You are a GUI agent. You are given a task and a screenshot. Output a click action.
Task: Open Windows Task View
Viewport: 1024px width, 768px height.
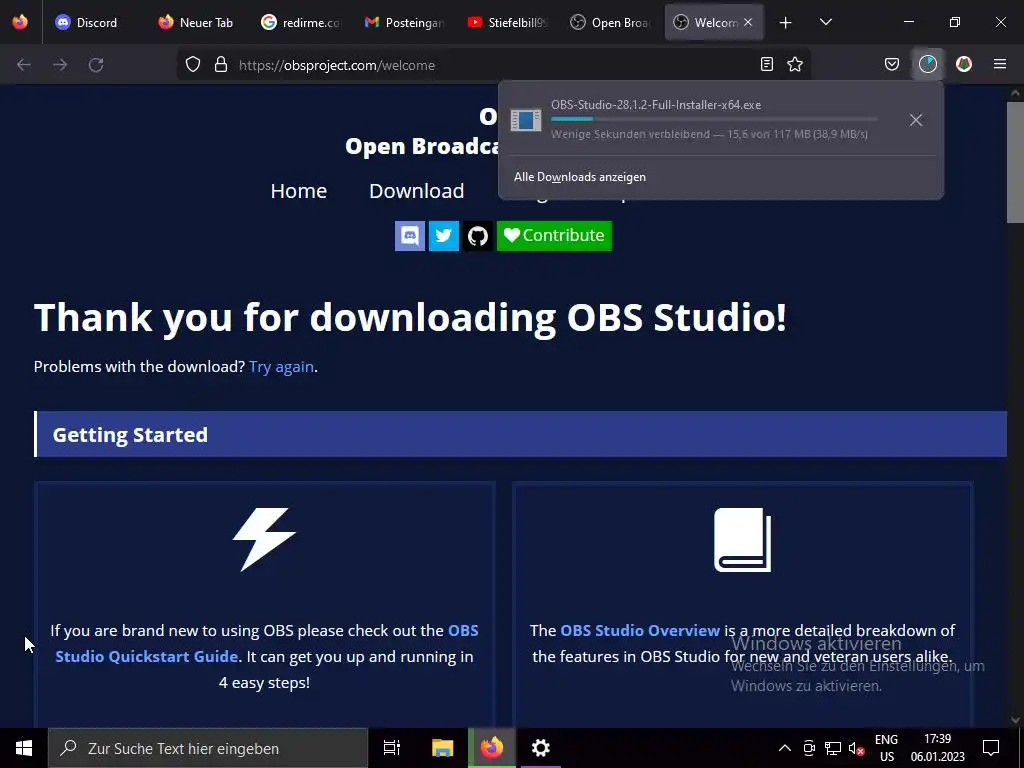tap(392, 748)
